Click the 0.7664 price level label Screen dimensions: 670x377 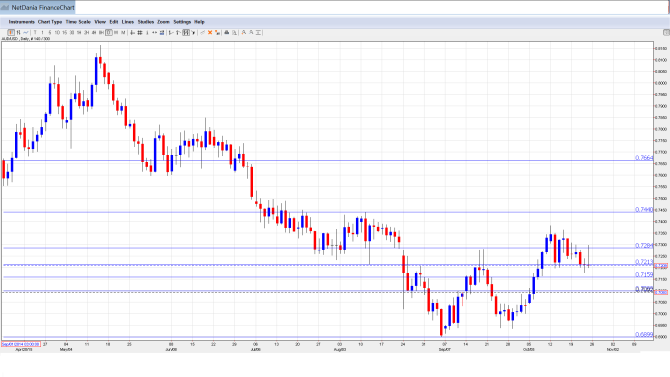coord(644,158)
